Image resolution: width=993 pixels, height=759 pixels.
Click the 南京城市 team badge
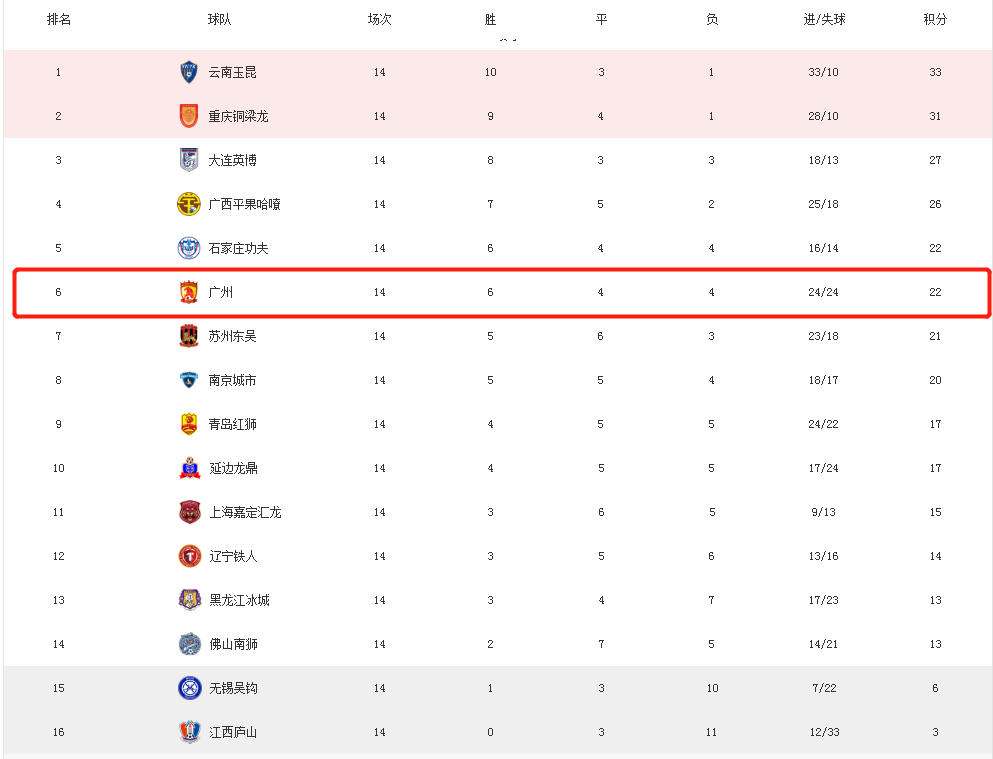click(189, 380)
